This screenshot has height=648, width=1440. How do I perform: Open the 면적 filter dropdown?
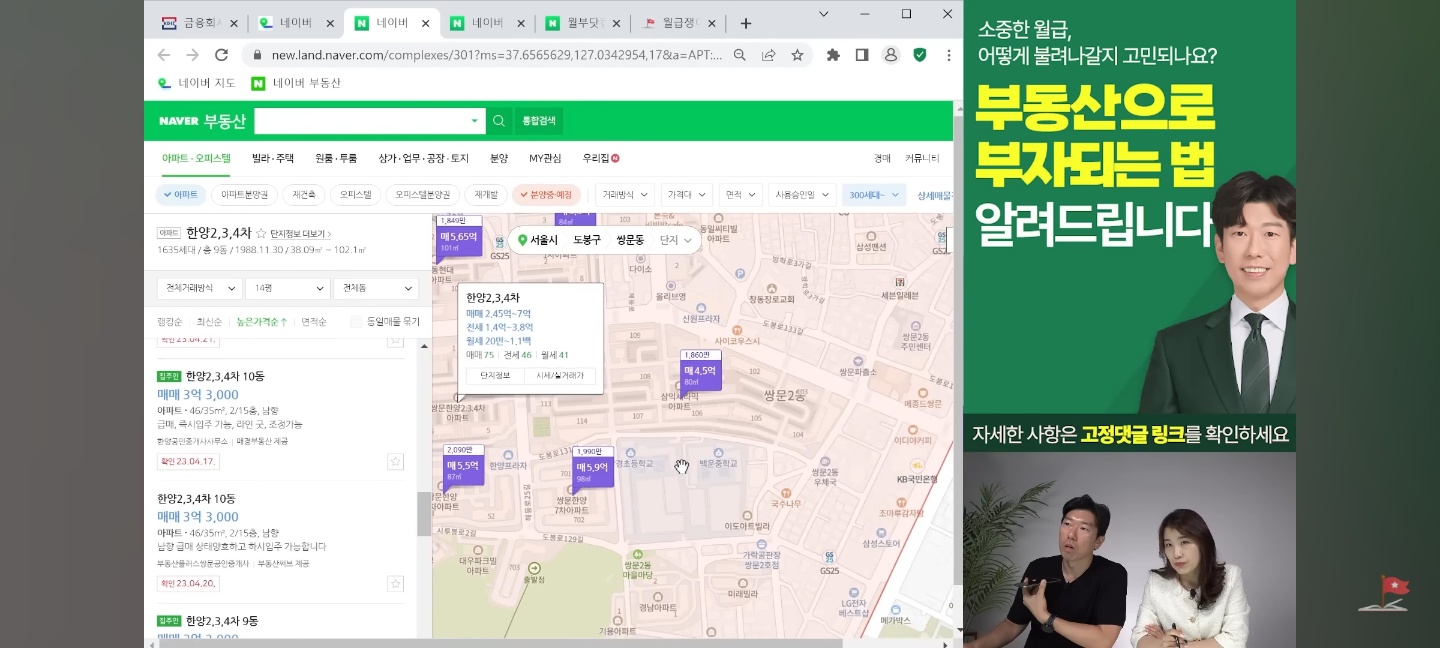click(740, 195)
